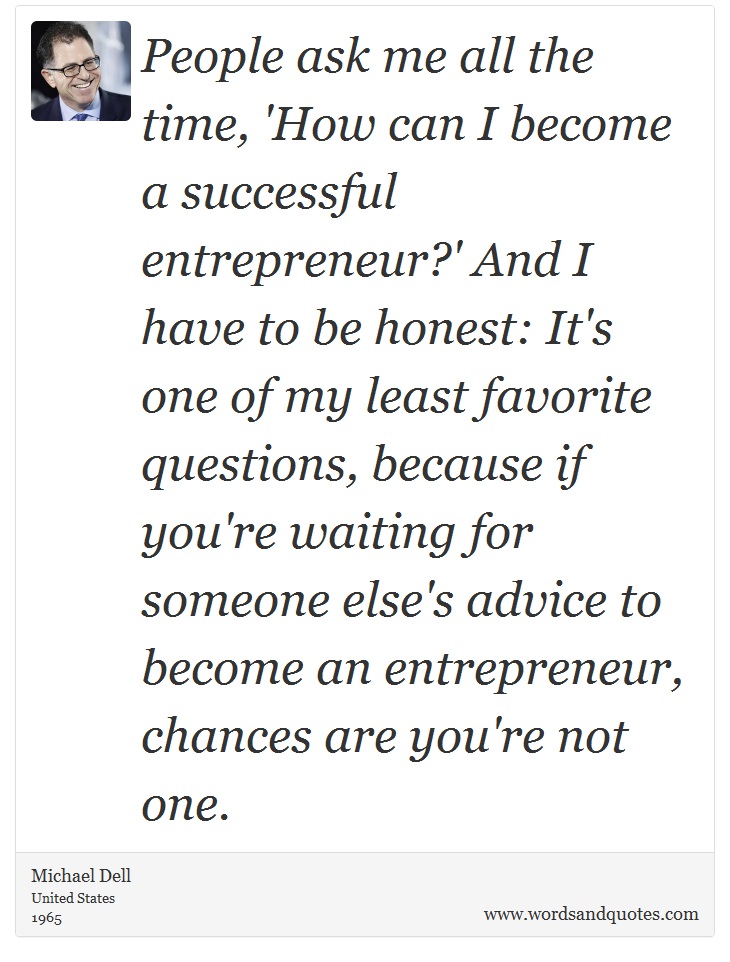
Task: Click the word 'People' starting the quote
Action: point(213,59)
